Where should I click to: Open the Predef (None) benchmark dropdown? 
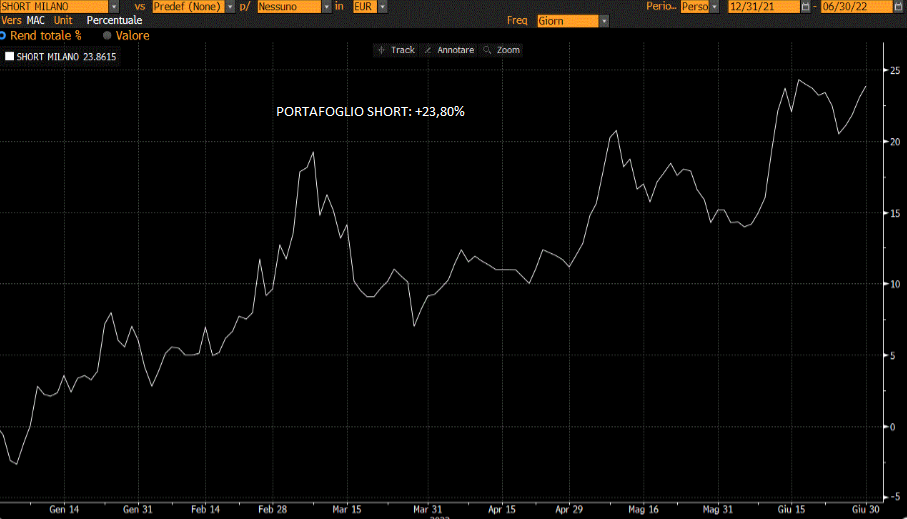[230, 7]
